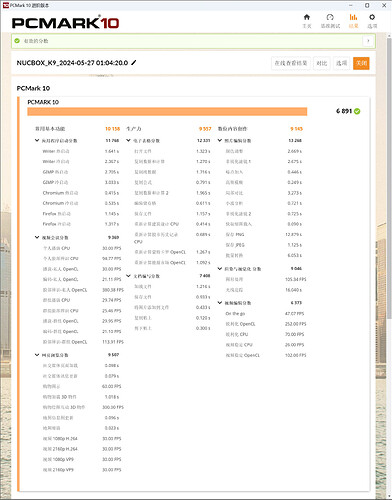Click the green check icon in the banner
This screenshot has height=500, width=392.
coord(17,41)
